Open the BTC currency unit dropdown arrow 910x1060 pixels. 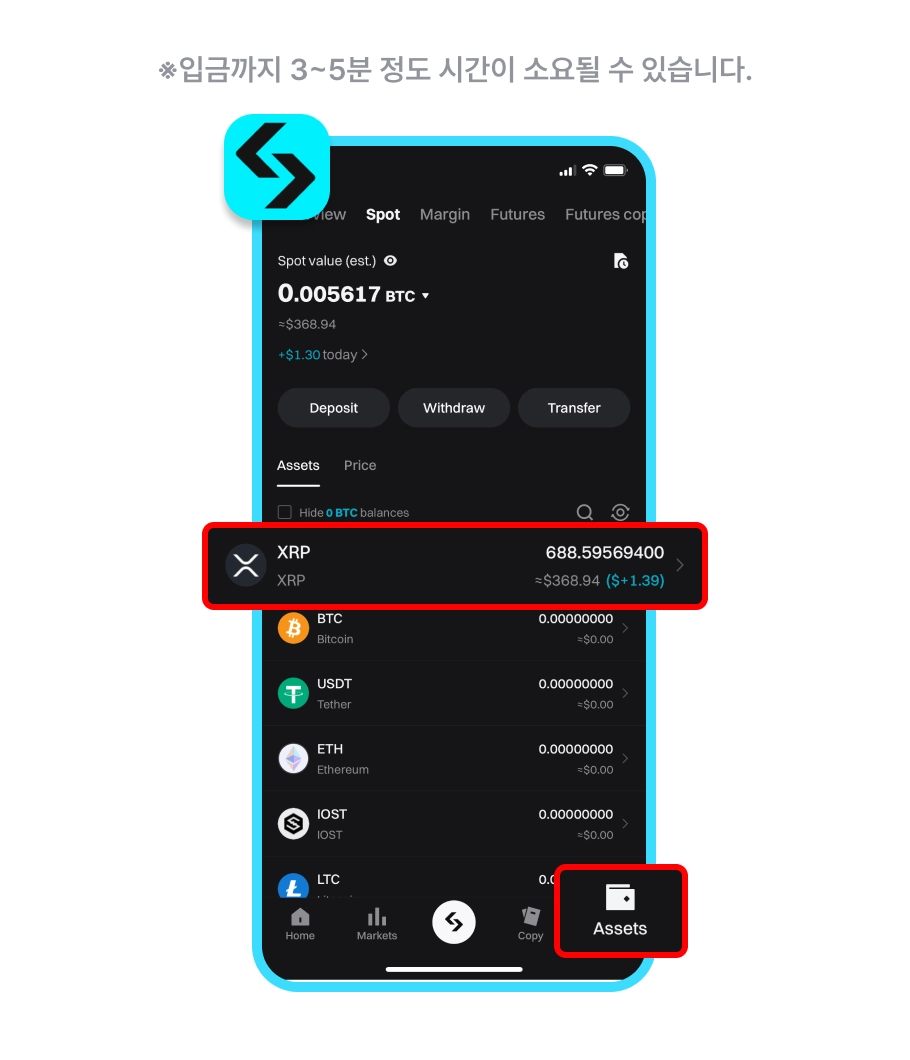click(425, 296)
